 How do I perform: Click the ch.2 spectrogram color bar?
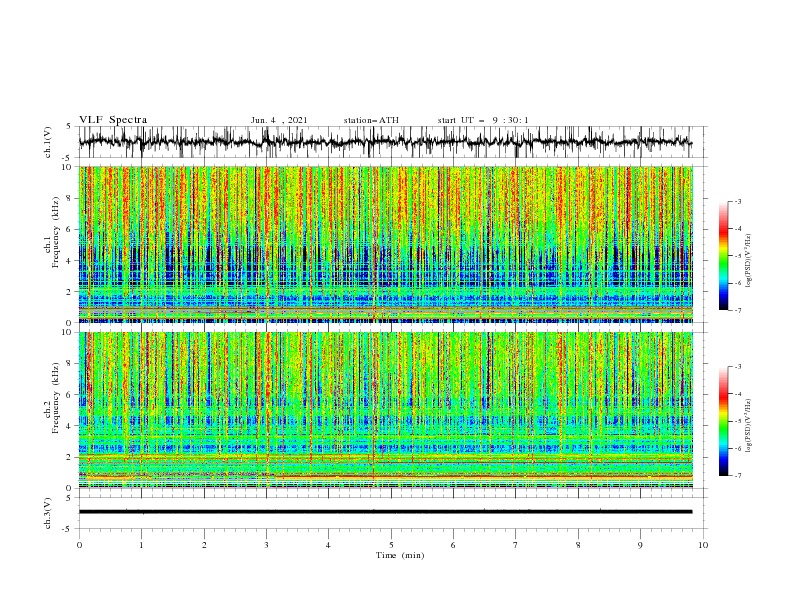tap(723, 421)
